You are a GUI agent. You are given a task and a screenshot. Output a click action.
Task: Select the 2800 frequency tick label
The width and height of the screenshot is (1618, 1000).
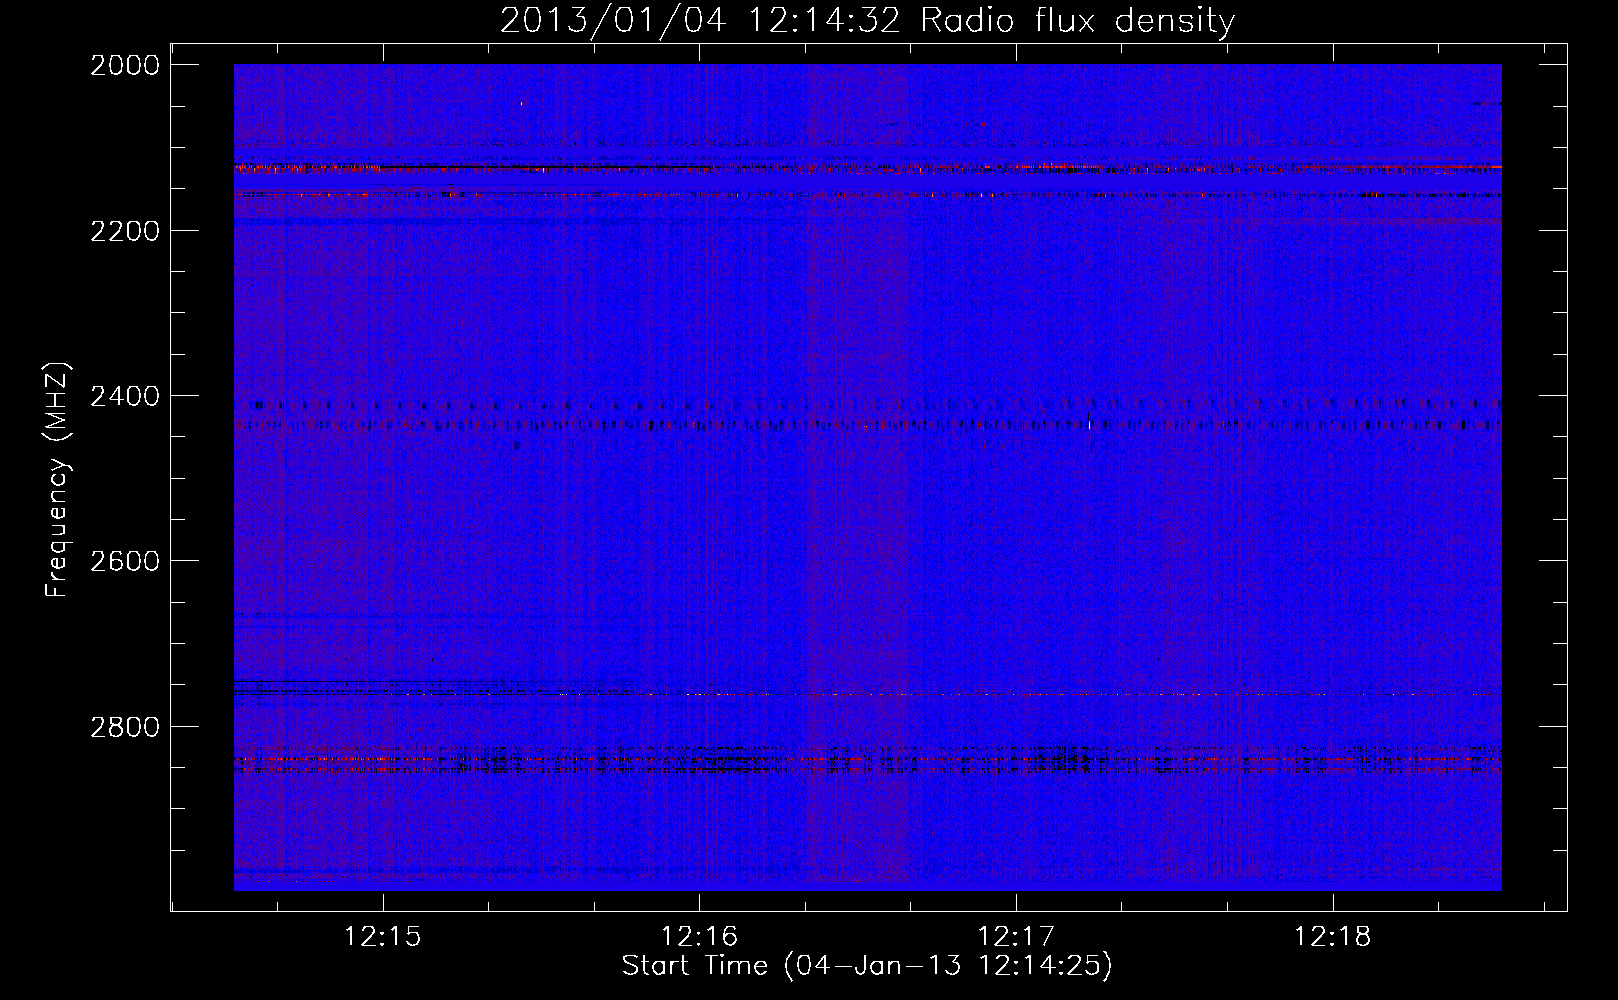point(125,726)
